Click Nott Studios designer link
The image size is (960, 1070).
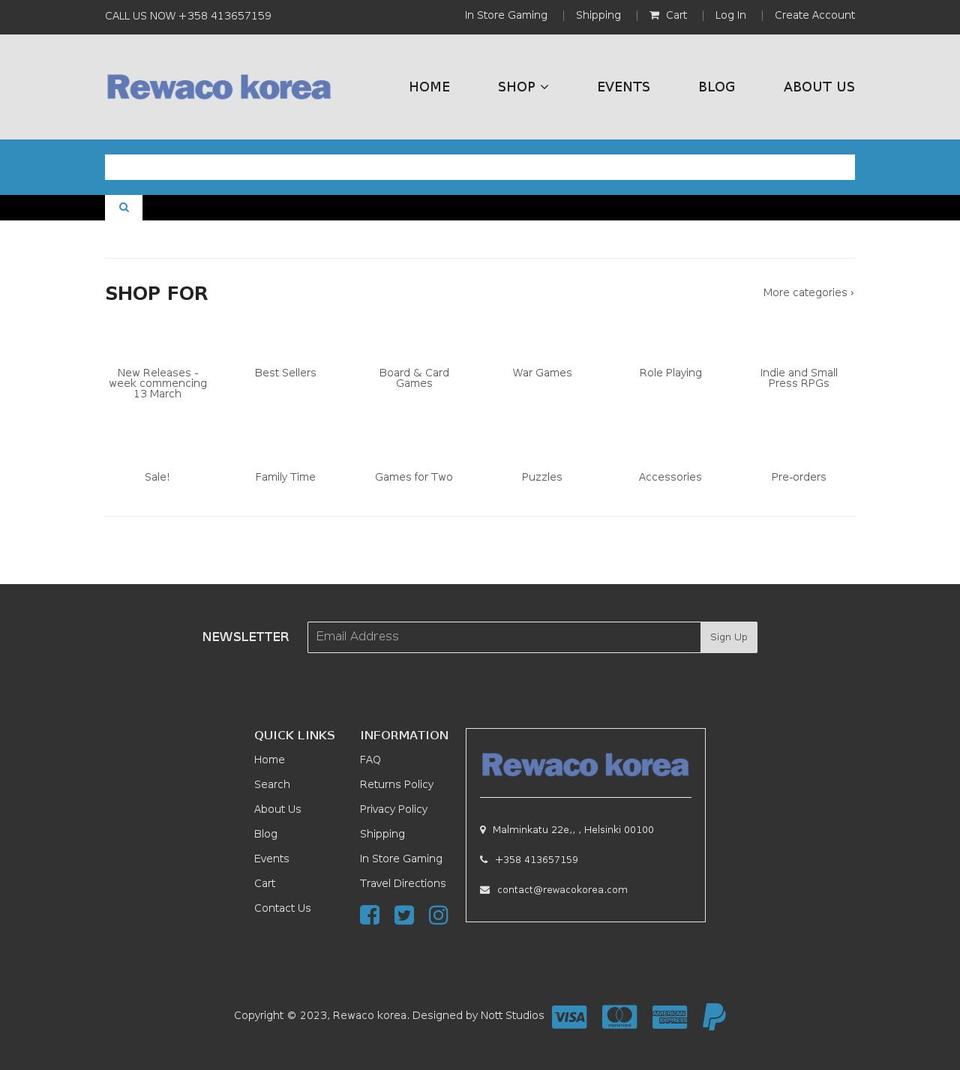pyautogui.click(x=512, y=1015)
